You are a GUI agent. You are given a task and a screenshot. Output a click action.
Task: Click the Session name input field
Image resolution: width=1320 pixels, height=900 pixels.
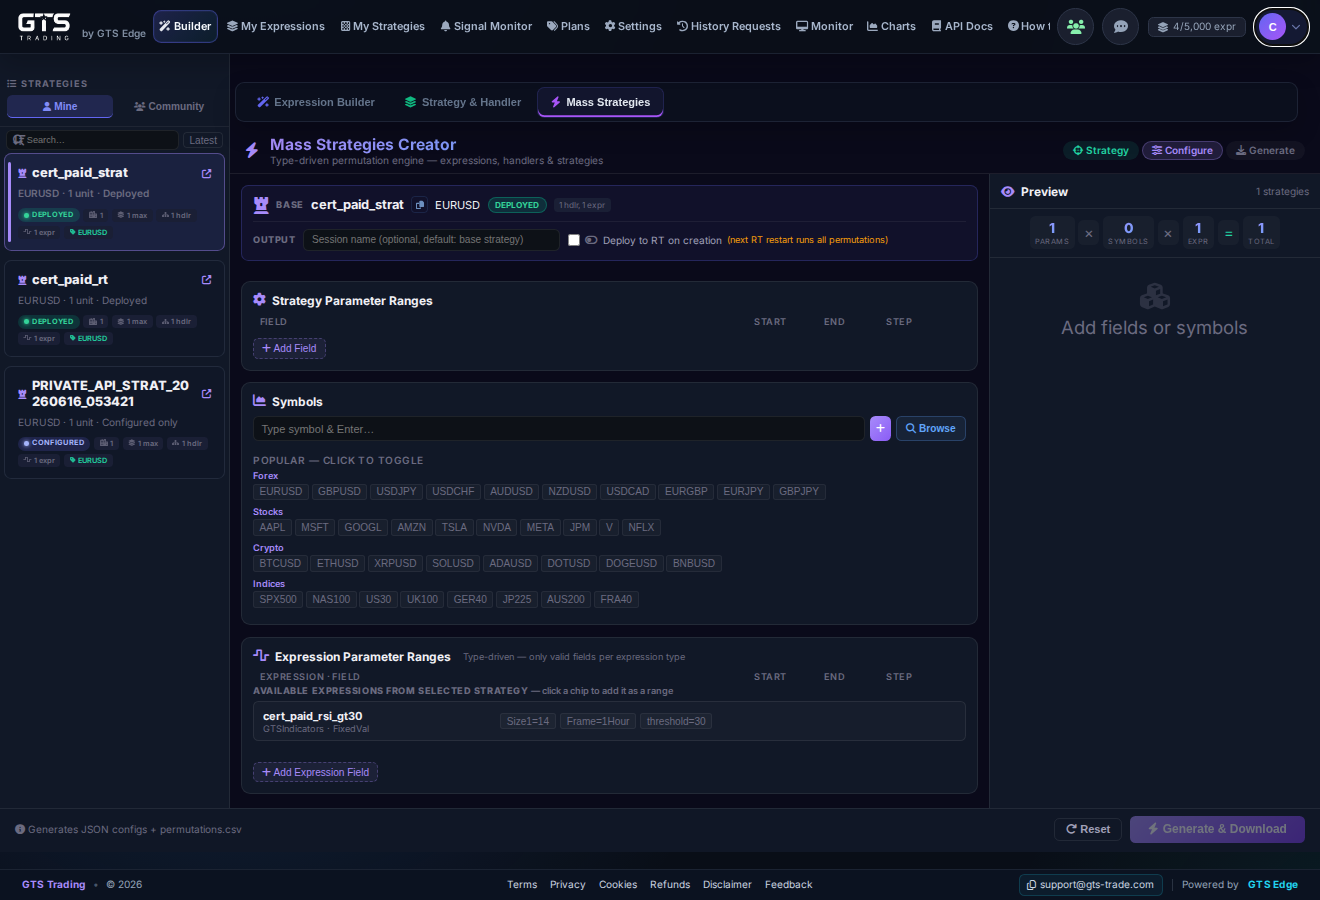431,240
